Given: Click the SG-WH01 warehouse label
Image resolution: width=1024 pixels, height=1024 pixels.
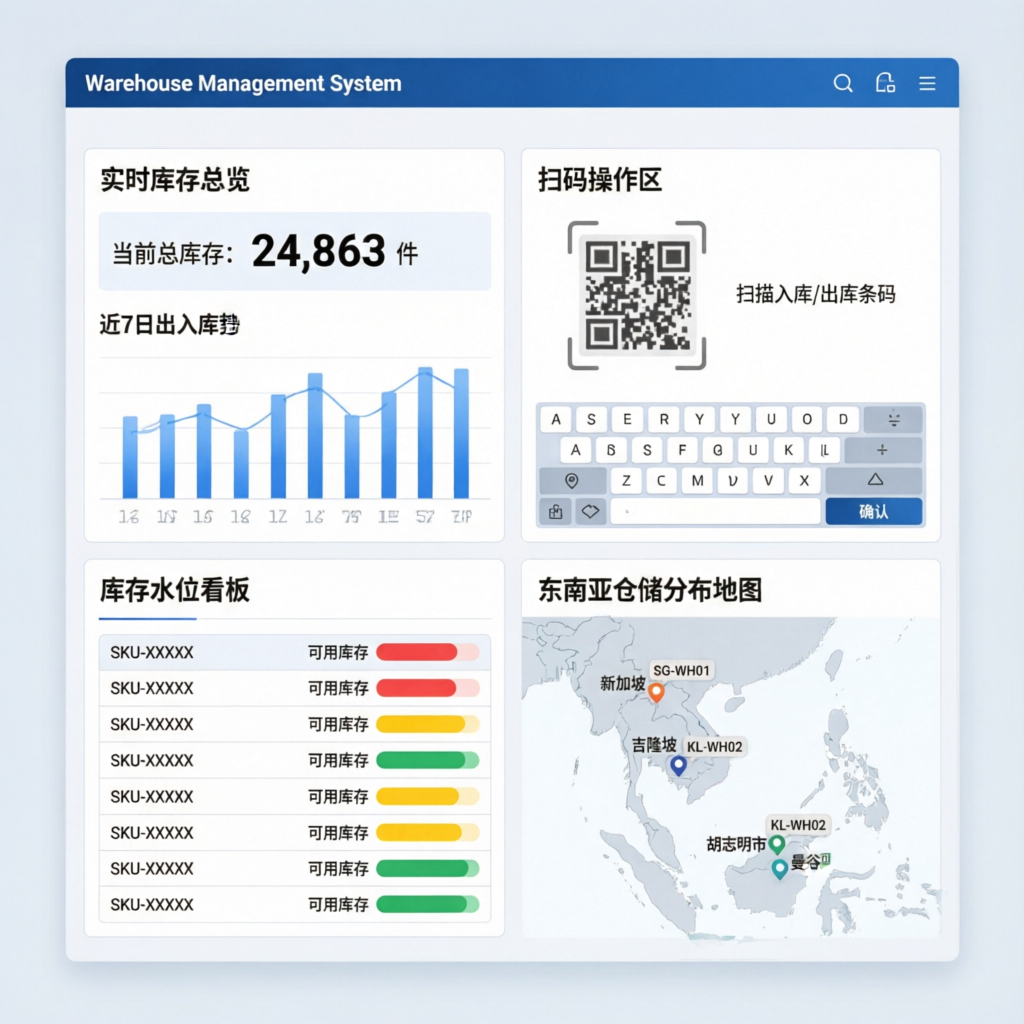Looking at the screenshot, I should click(x=681, y=671).
